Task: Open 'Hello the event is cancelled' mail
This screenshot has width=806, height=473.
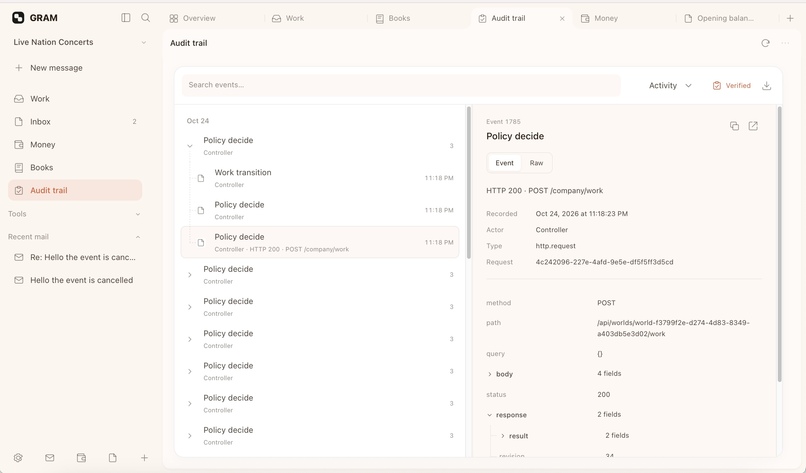Action: 75,280
